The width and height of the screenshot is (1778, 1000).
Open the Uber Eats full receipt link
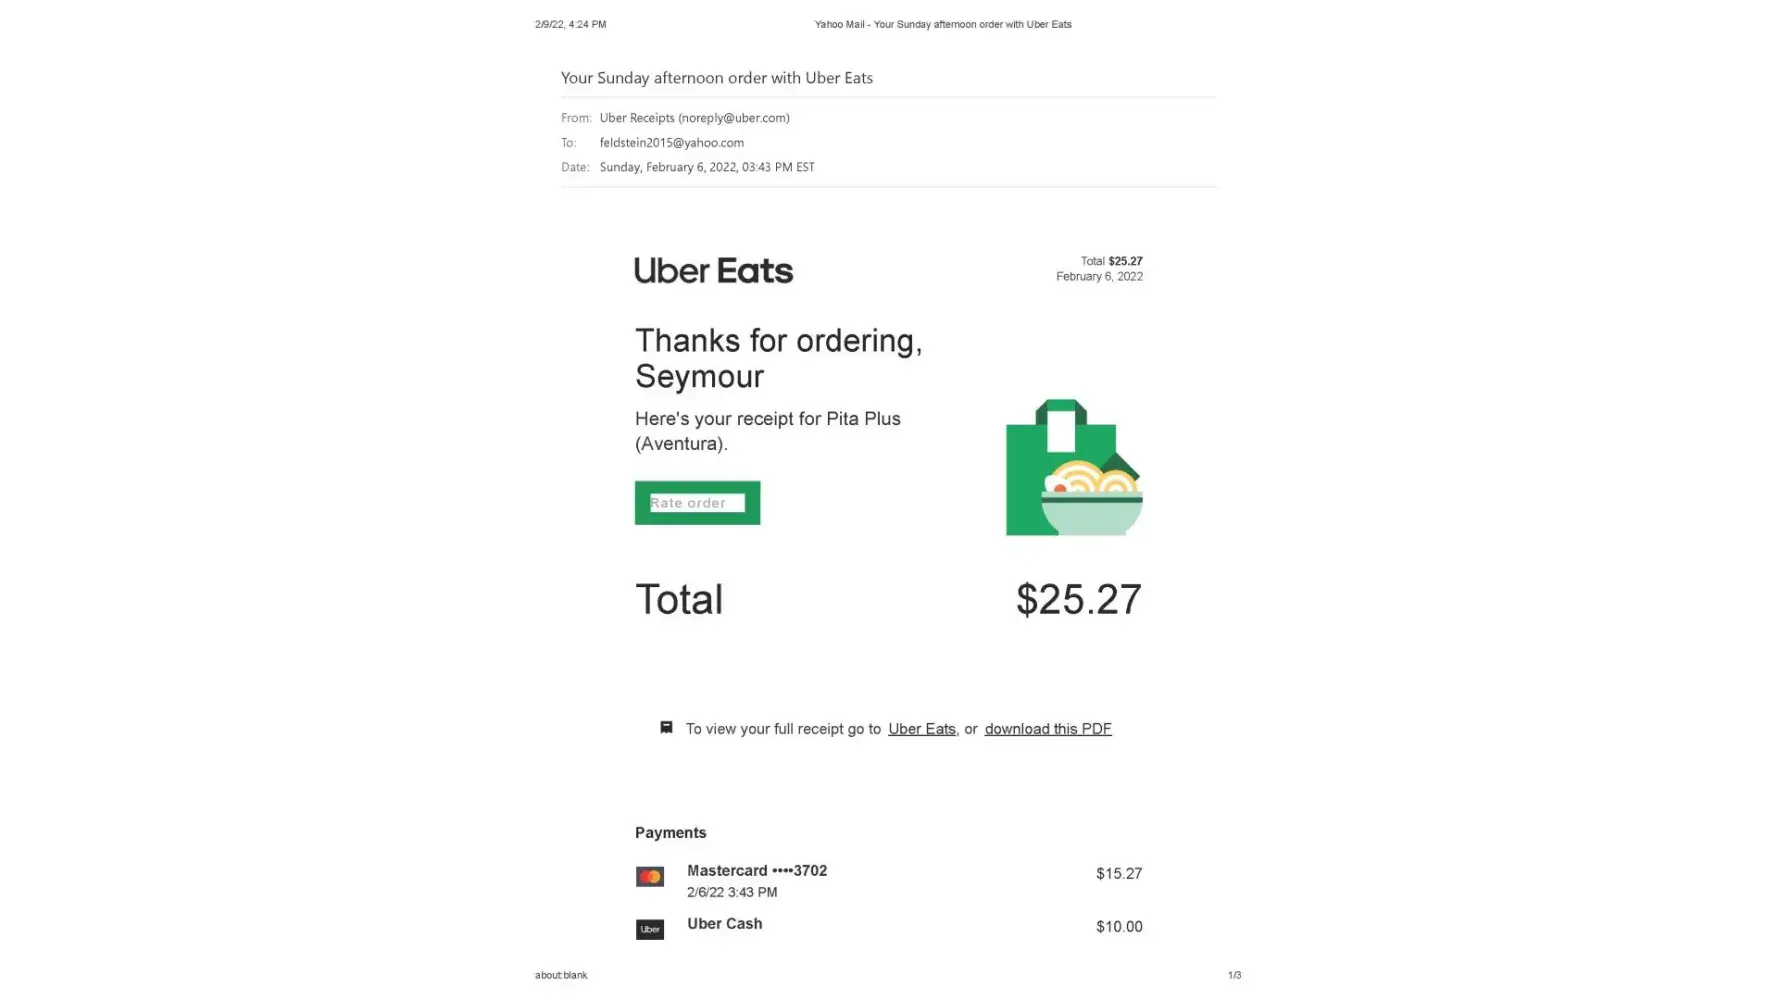[x=921, y=729]
